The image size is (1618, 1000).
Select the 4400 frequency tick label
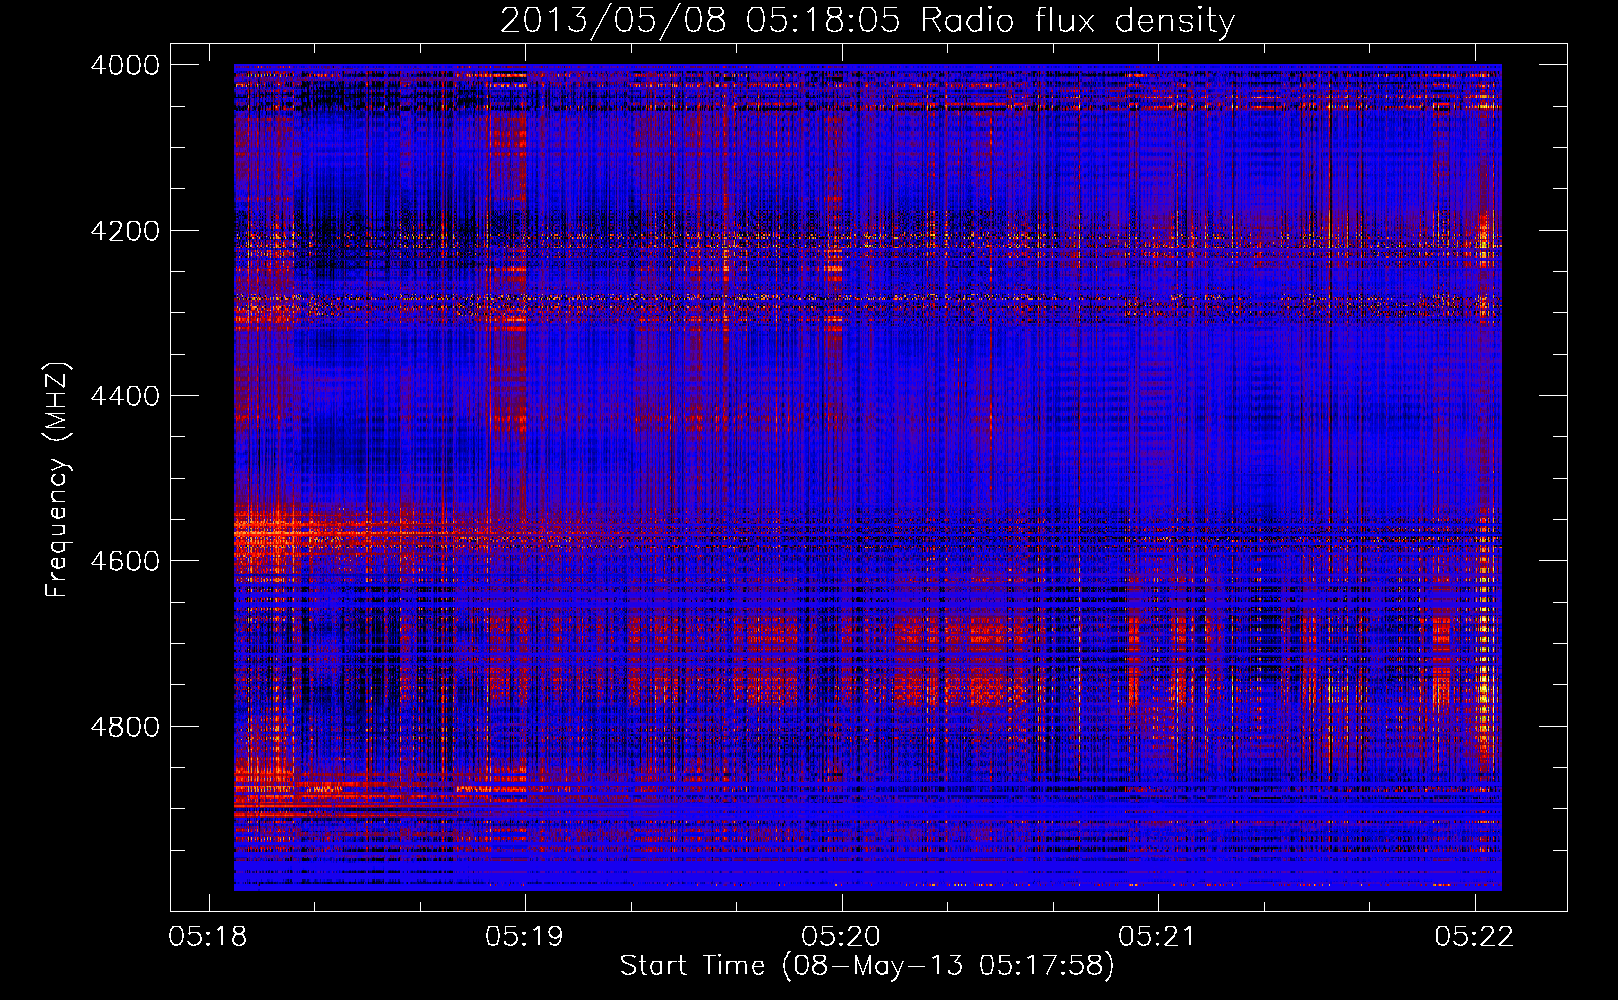point(125,396)
